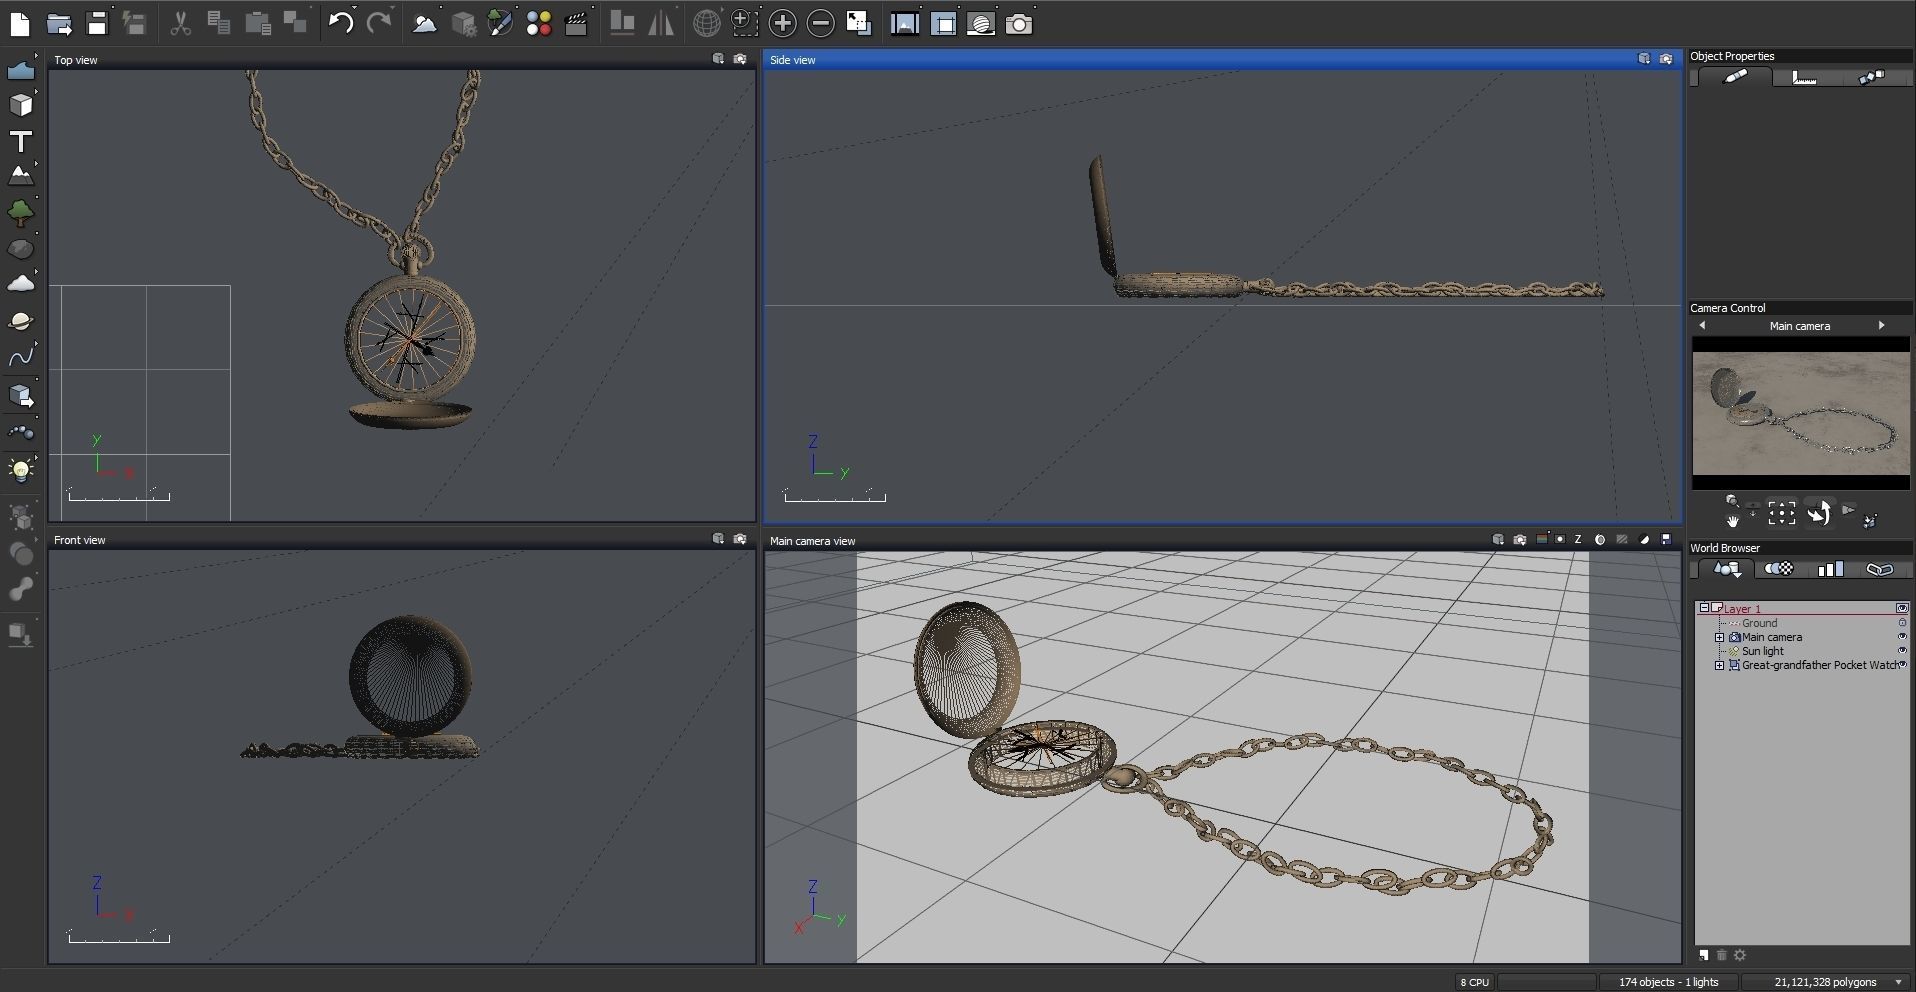This screenshot has height=992, width=1916.
Task: Toggle Sun light visibility eye
Action: point(1902,651)
